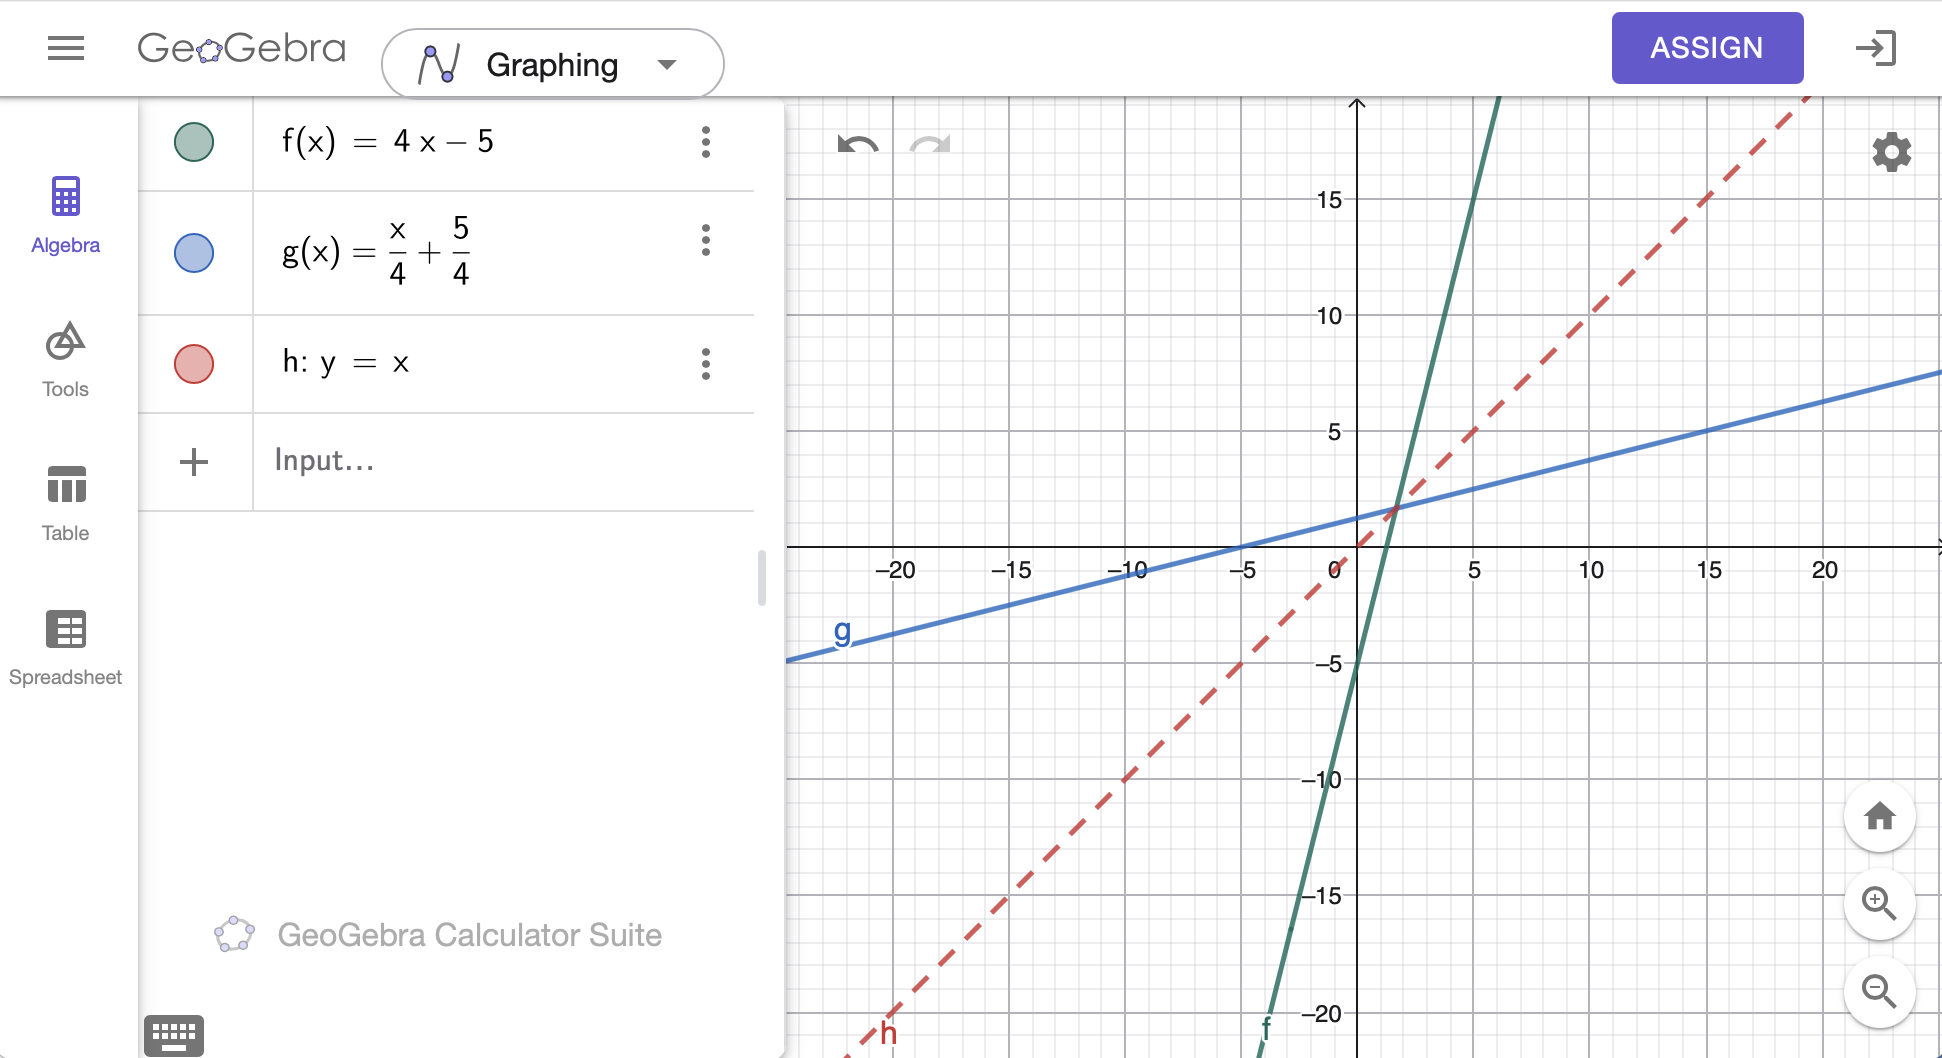Zoom out of the graph

point(1879,991)
